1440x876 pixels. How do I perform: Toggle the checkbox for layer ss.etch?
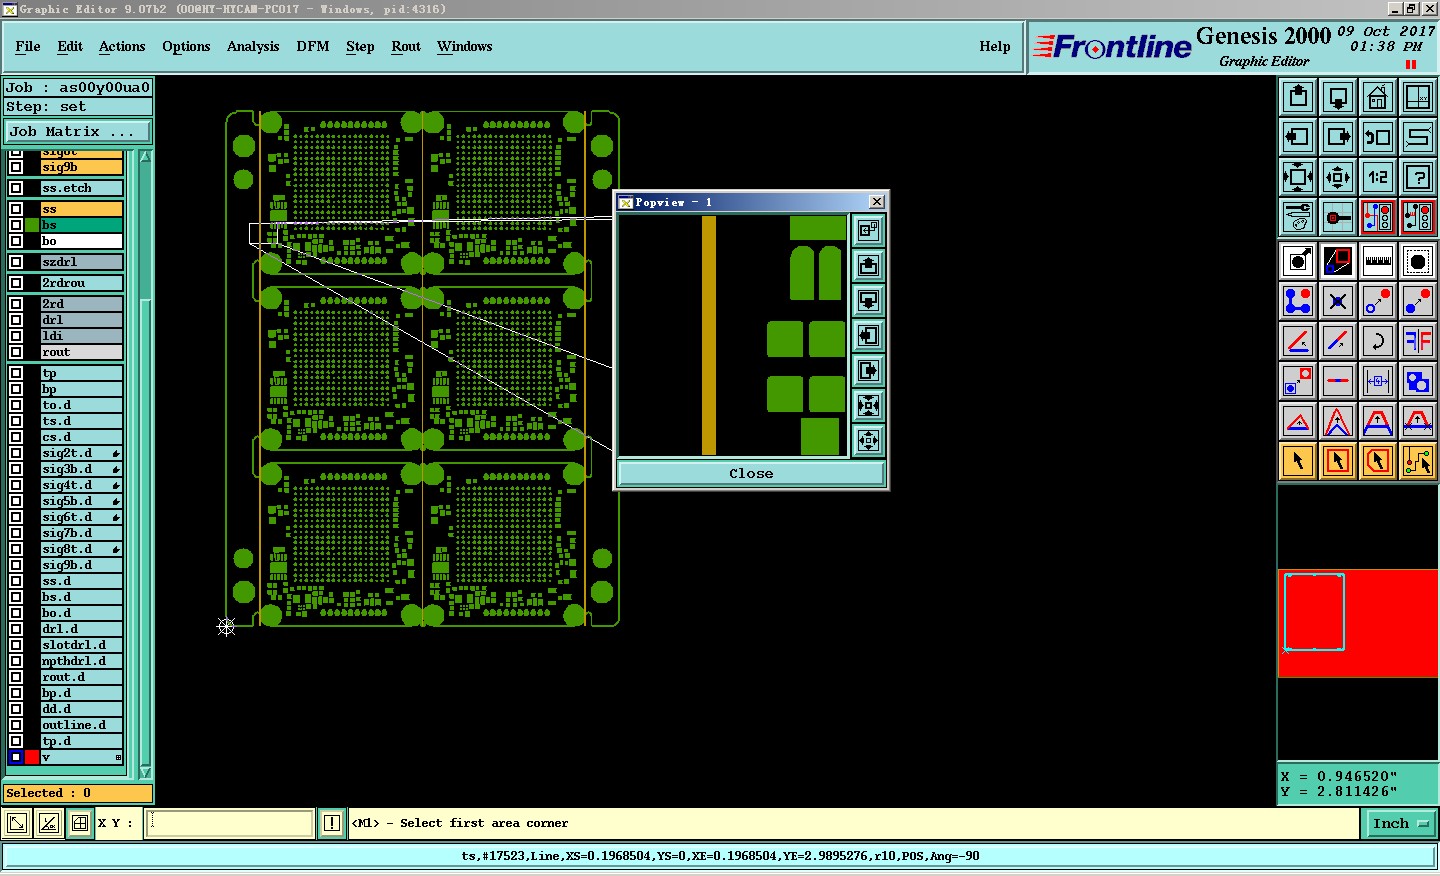click(16, 188)
